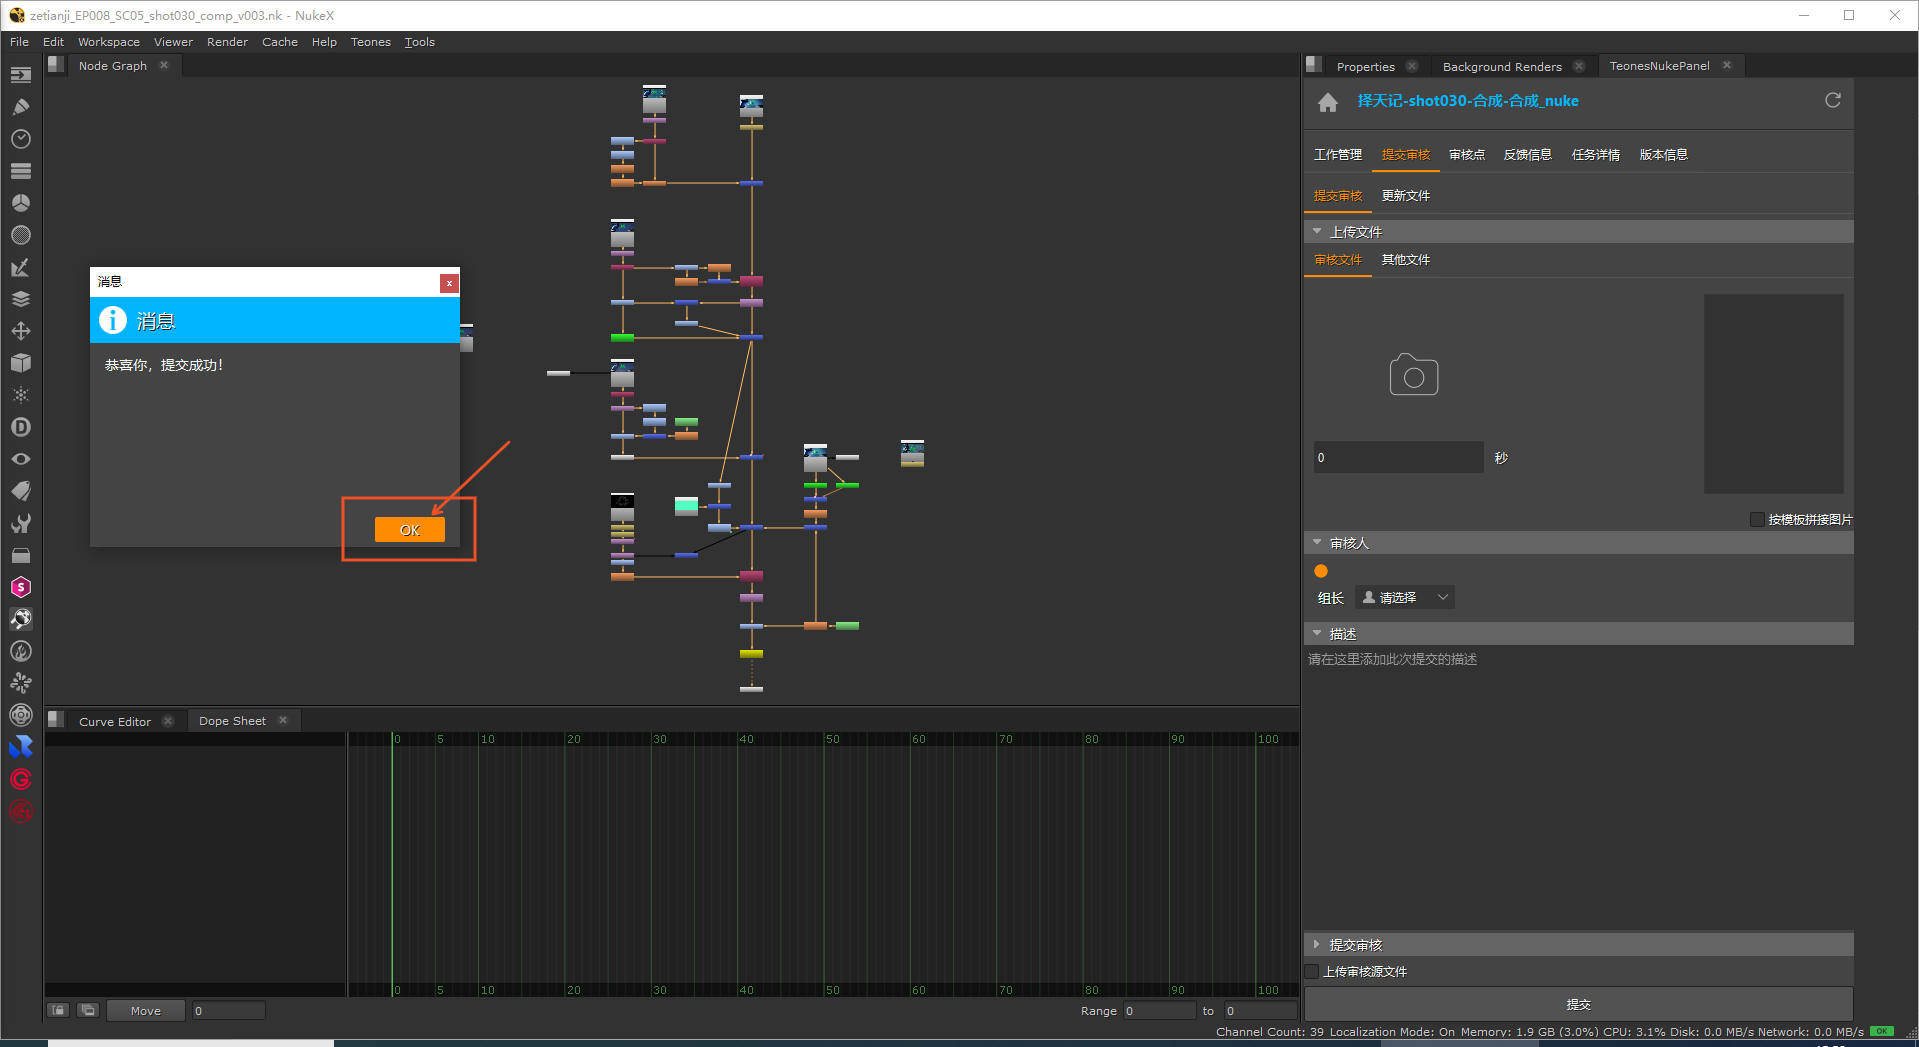
Task: Click the seconds input field showing 0
Action: (1398, 457)
